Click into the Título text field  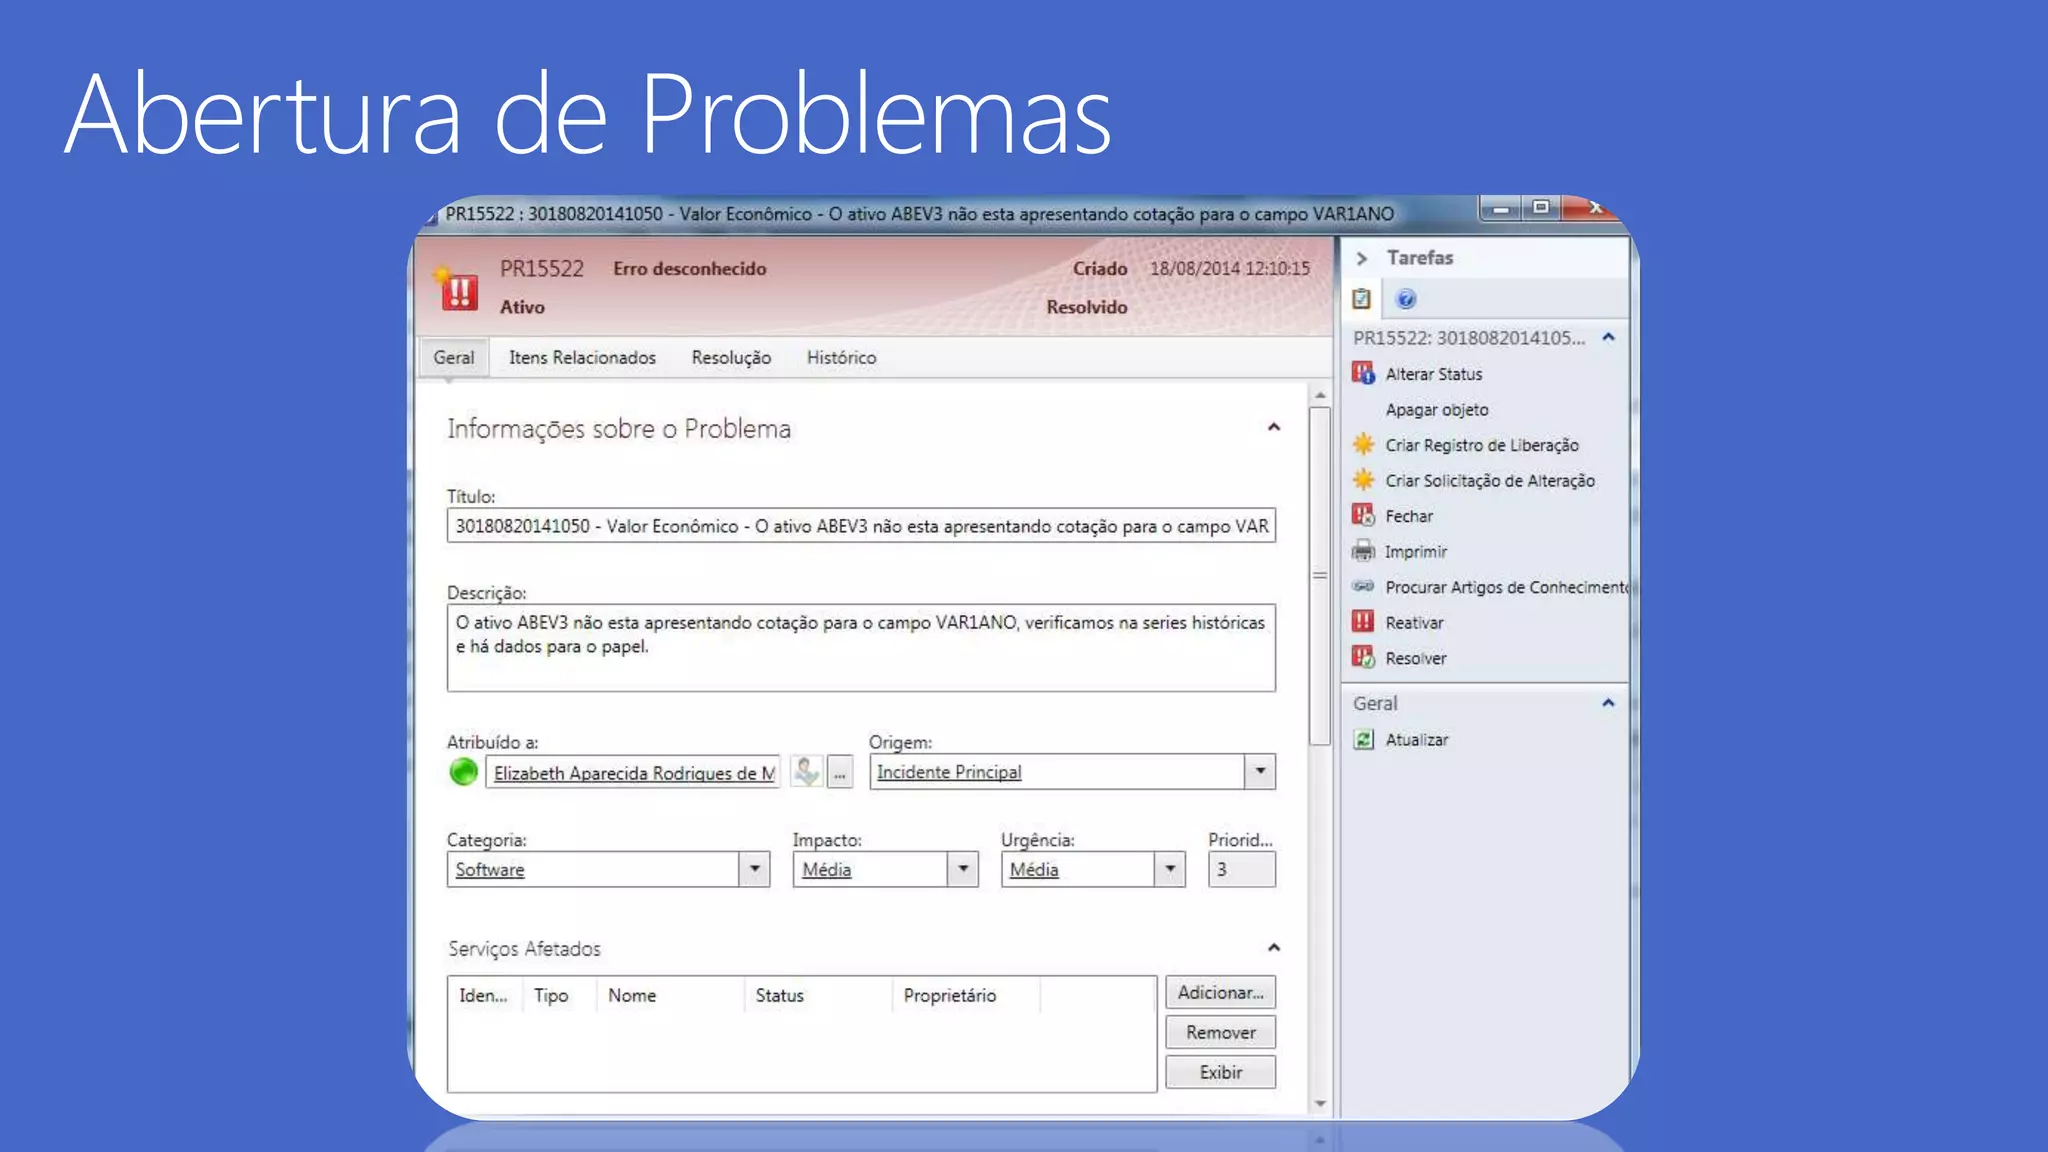click(861, 526)
